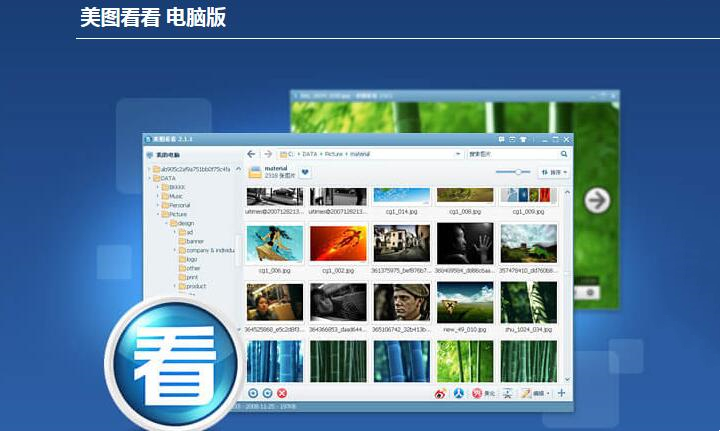Open the 编辑 edit dropdown
The image size is (720, 431).
tap(533, 393)
